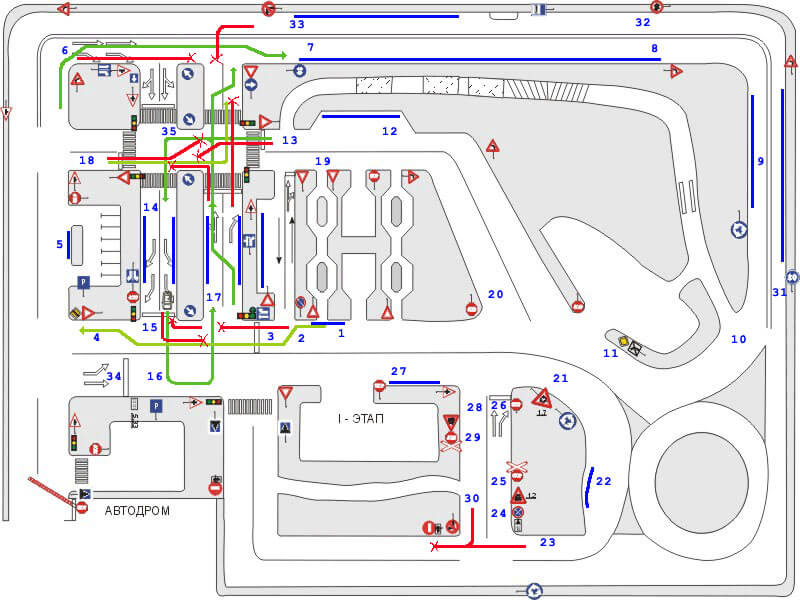Image resolution: width=800 pixels, height=600 pixels.
Task: Click the traffic light right of number 17
Action: pos(247,314)
